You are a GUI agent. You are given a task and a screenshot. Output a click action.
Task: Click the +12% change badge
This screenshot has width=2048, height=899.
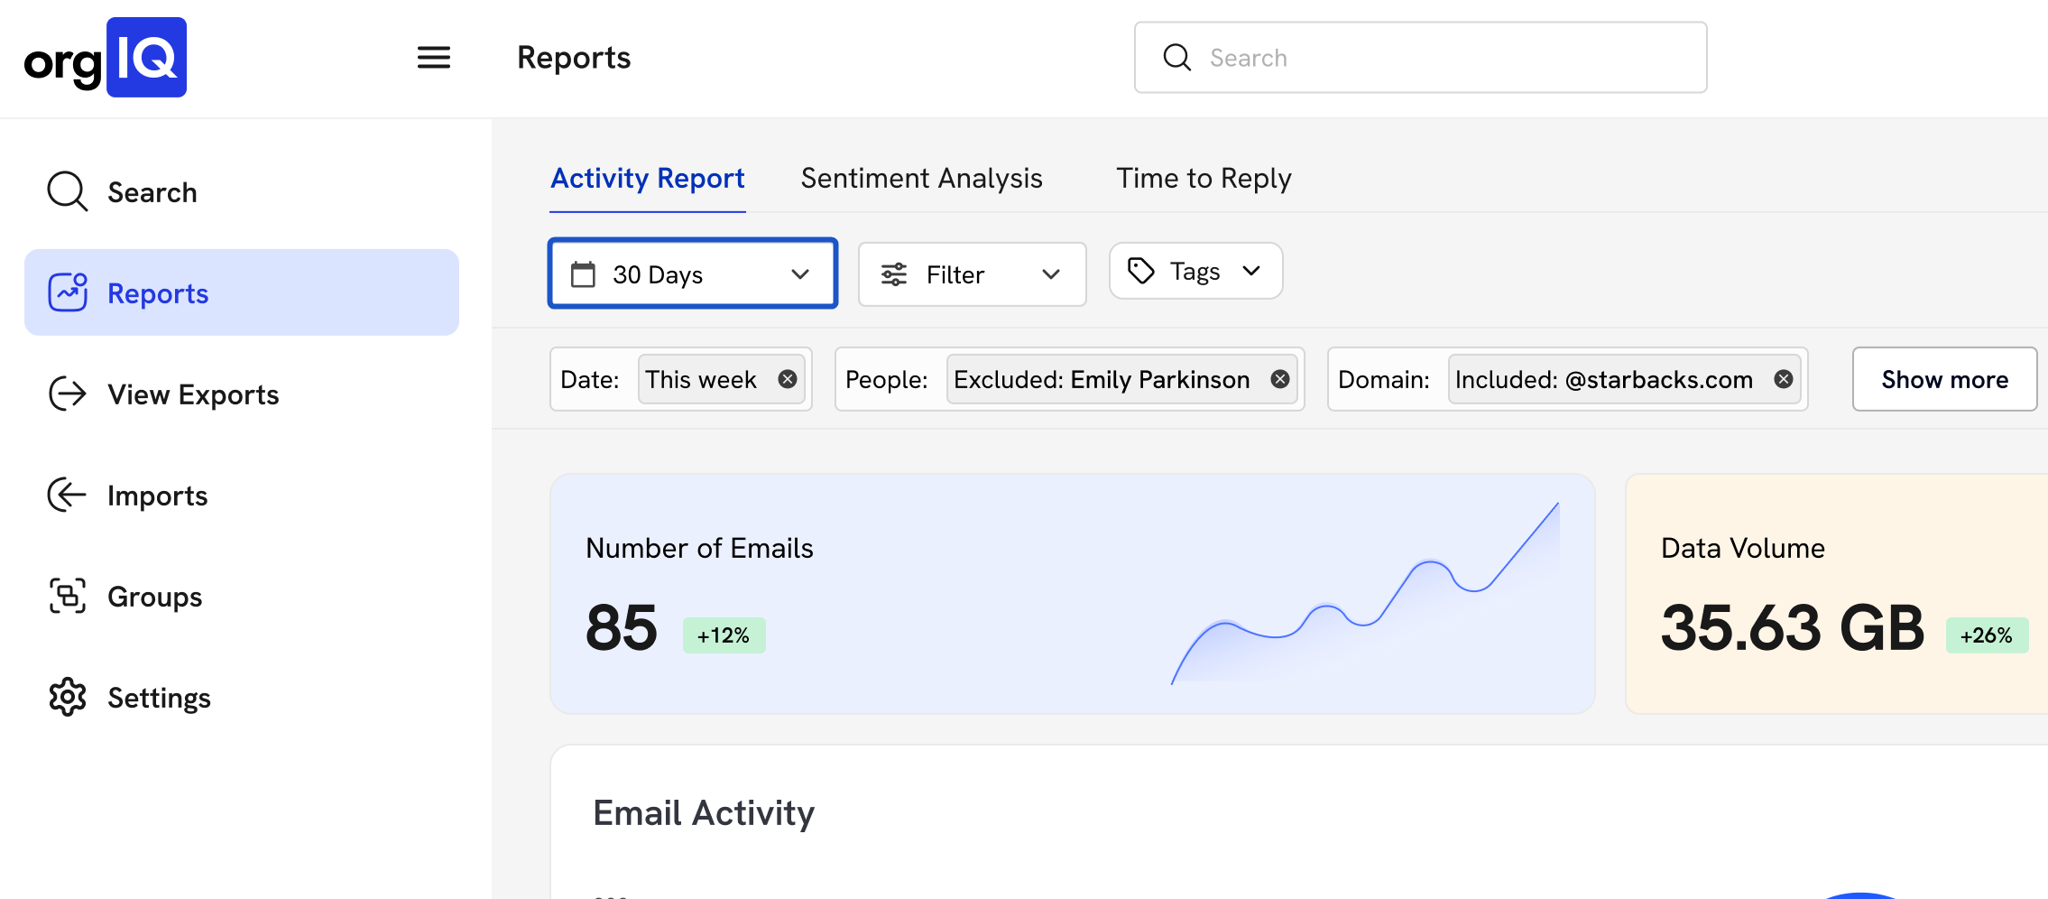[x=724, y=635]
